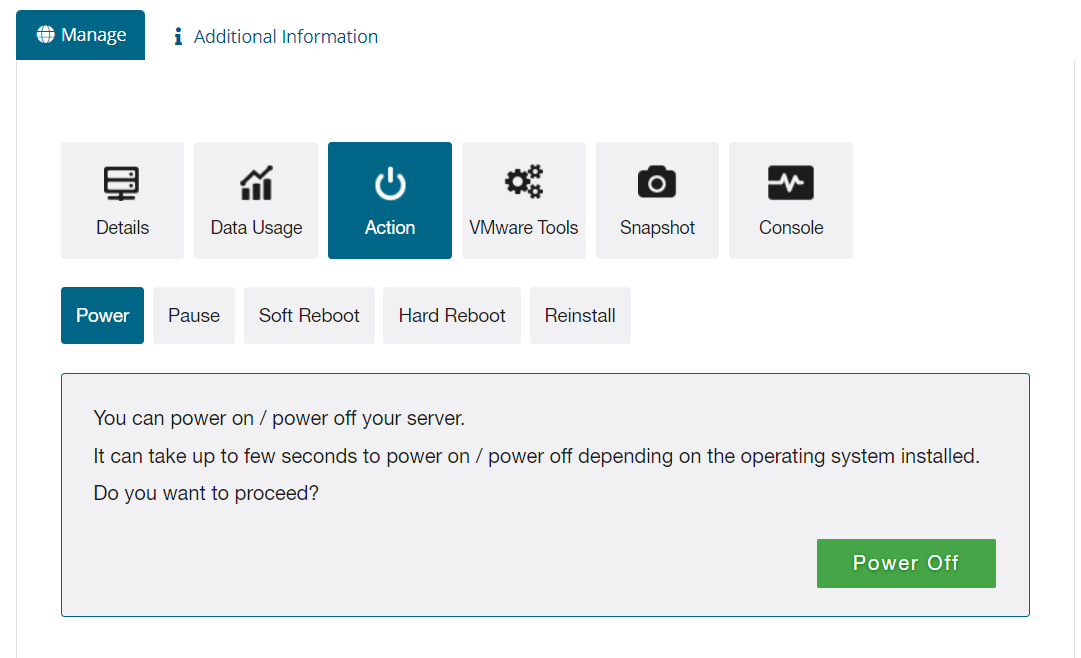This screenshot has height=658, width=1081.
Task: Open the Additional Information tab
Action: 275,37
